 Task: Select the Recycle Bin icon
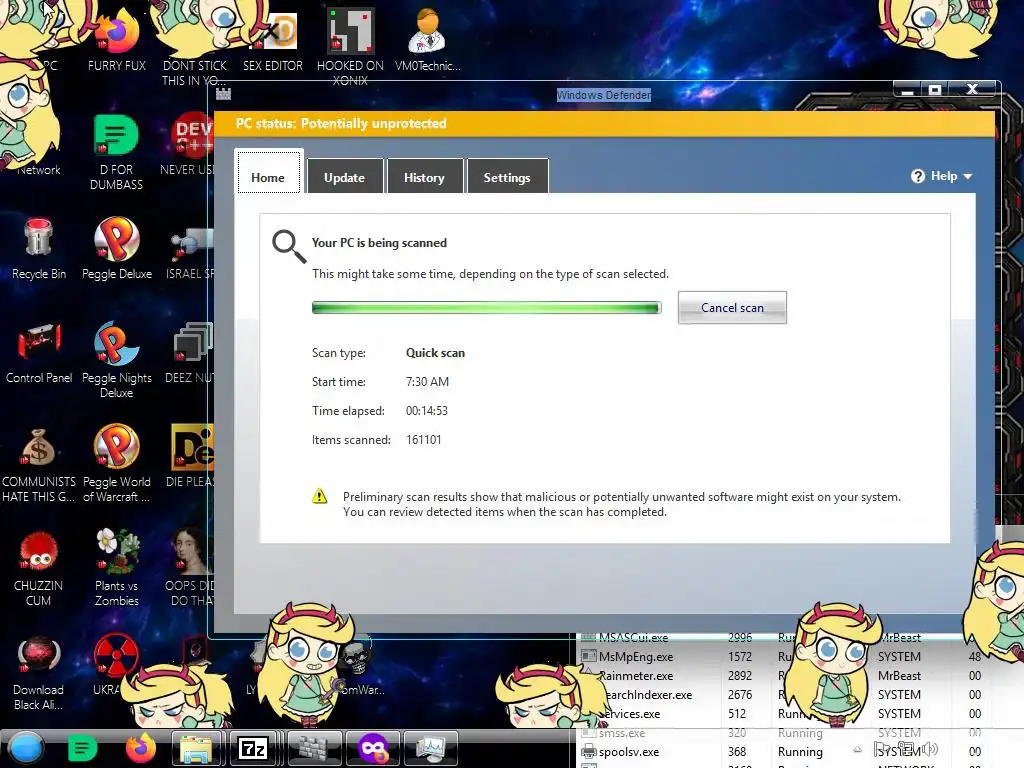coord(39,248)
